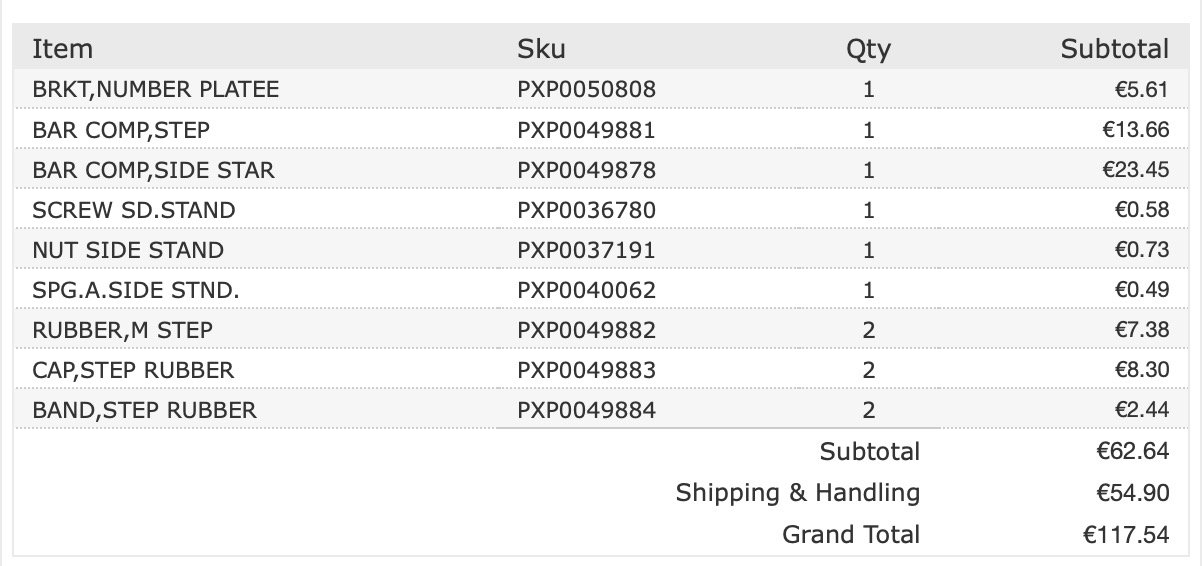Click the Sku column header
Viewport: 1202px width, 566px height.
(x=541, y=49)
